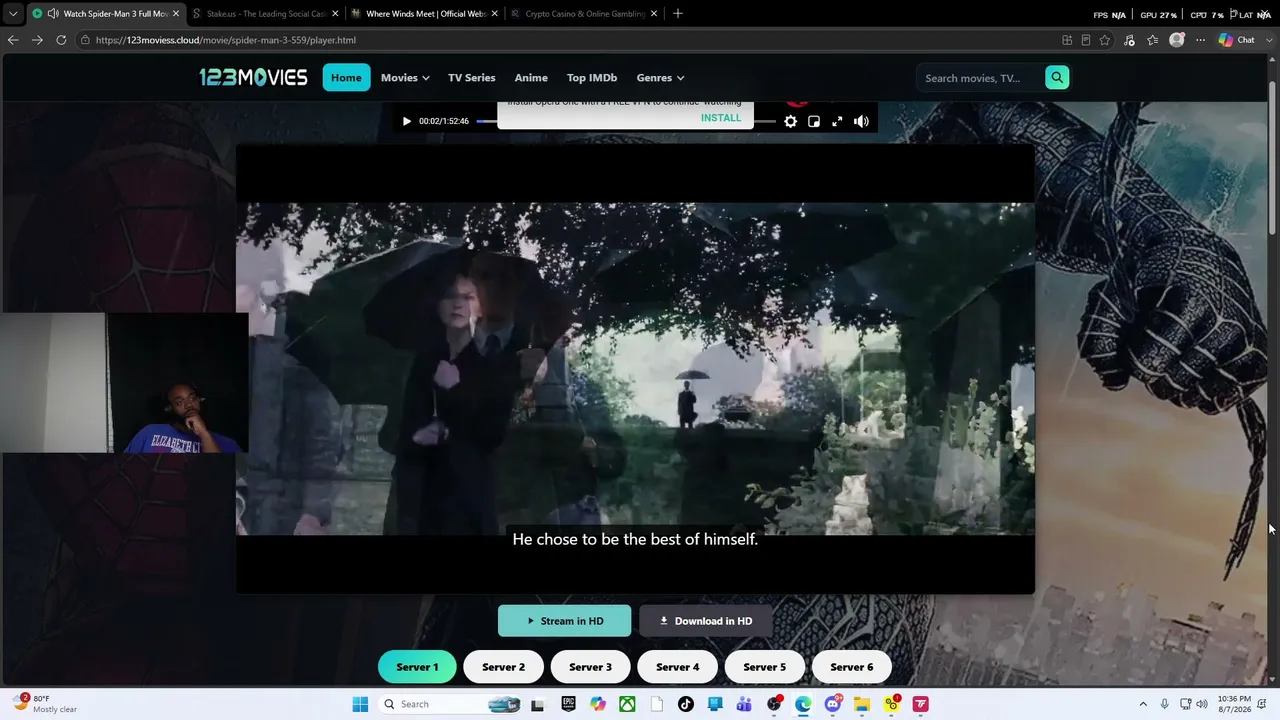Open TikTok from the taskbar

pyautogui.click(x=686, y=704)
